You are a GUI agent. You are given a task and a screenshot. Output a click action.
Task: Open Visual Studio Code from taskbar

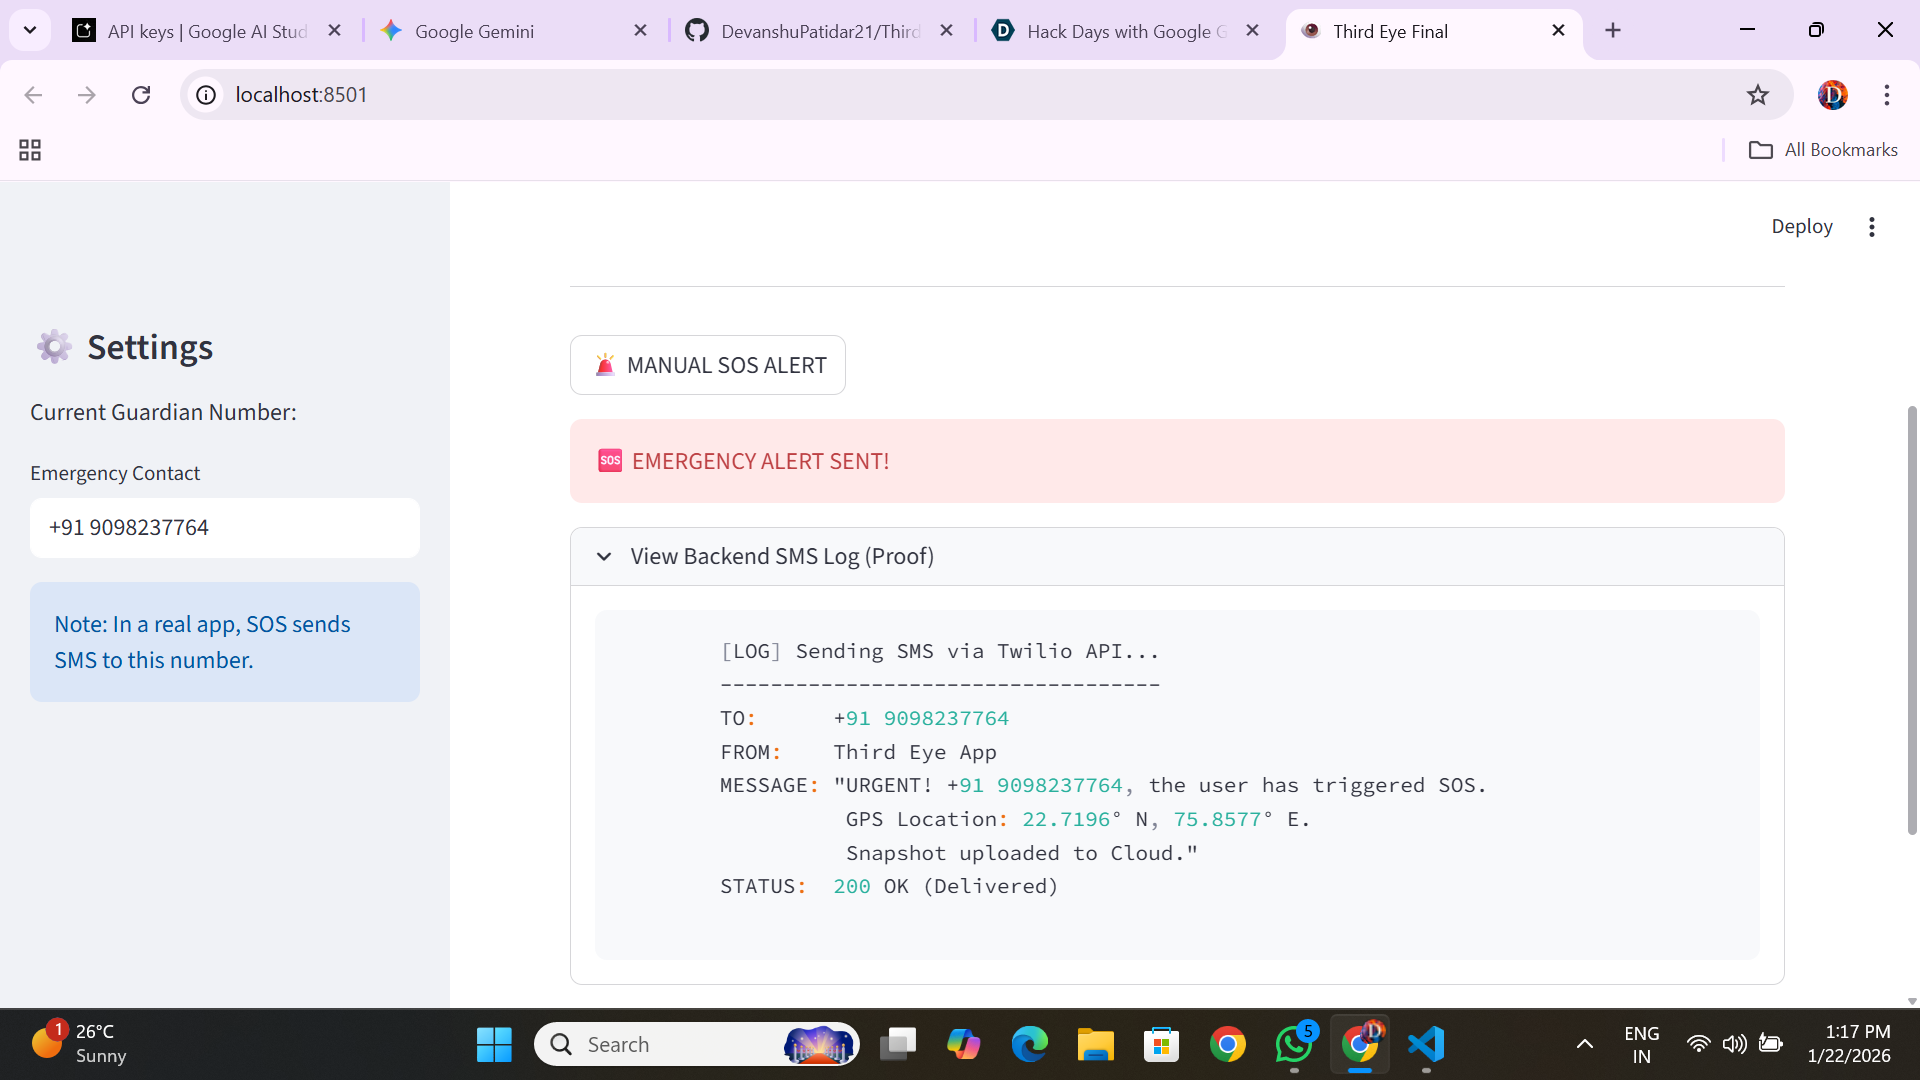[x=1426, y=1044]
